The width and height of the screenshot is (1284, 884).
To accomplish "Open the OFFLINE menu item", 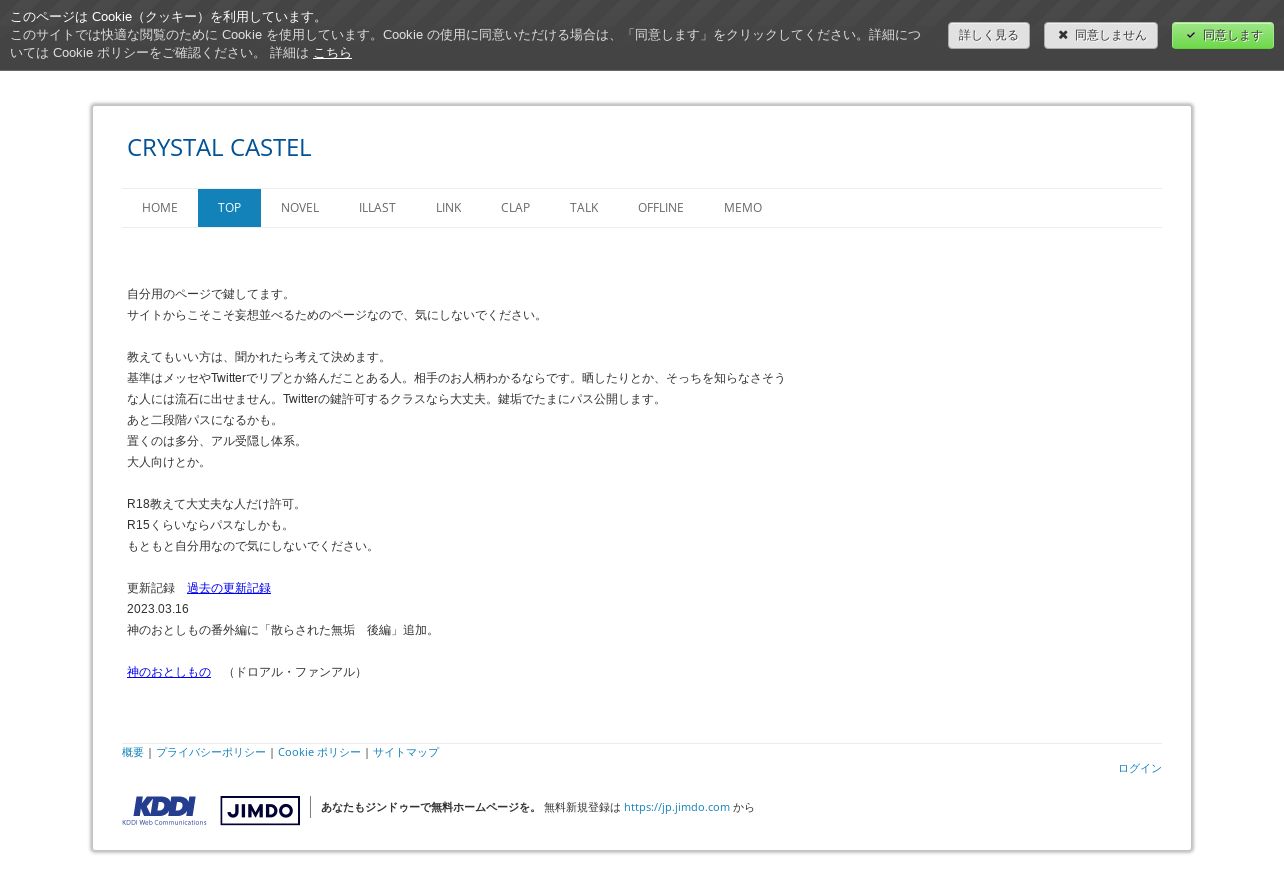I will pyautogui.click(x=661, y=208).
